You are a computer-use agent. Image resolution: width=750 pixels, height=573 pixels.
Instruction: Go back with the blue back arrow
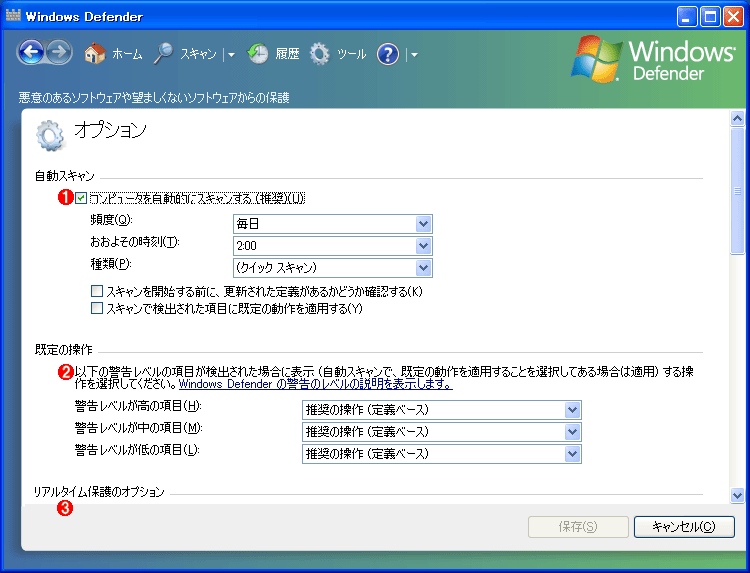(x=32, y=52)
